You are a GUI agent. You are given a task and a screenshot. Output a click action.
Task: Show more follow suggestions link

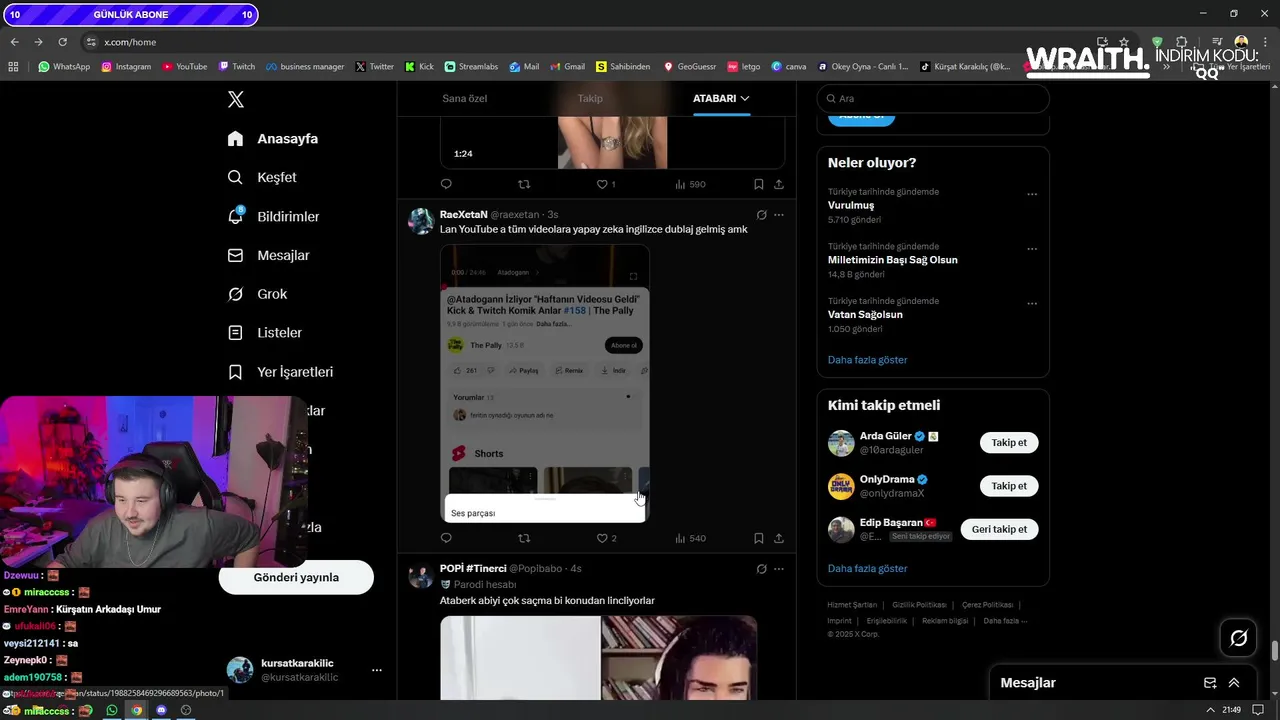(x=867, y=568)
